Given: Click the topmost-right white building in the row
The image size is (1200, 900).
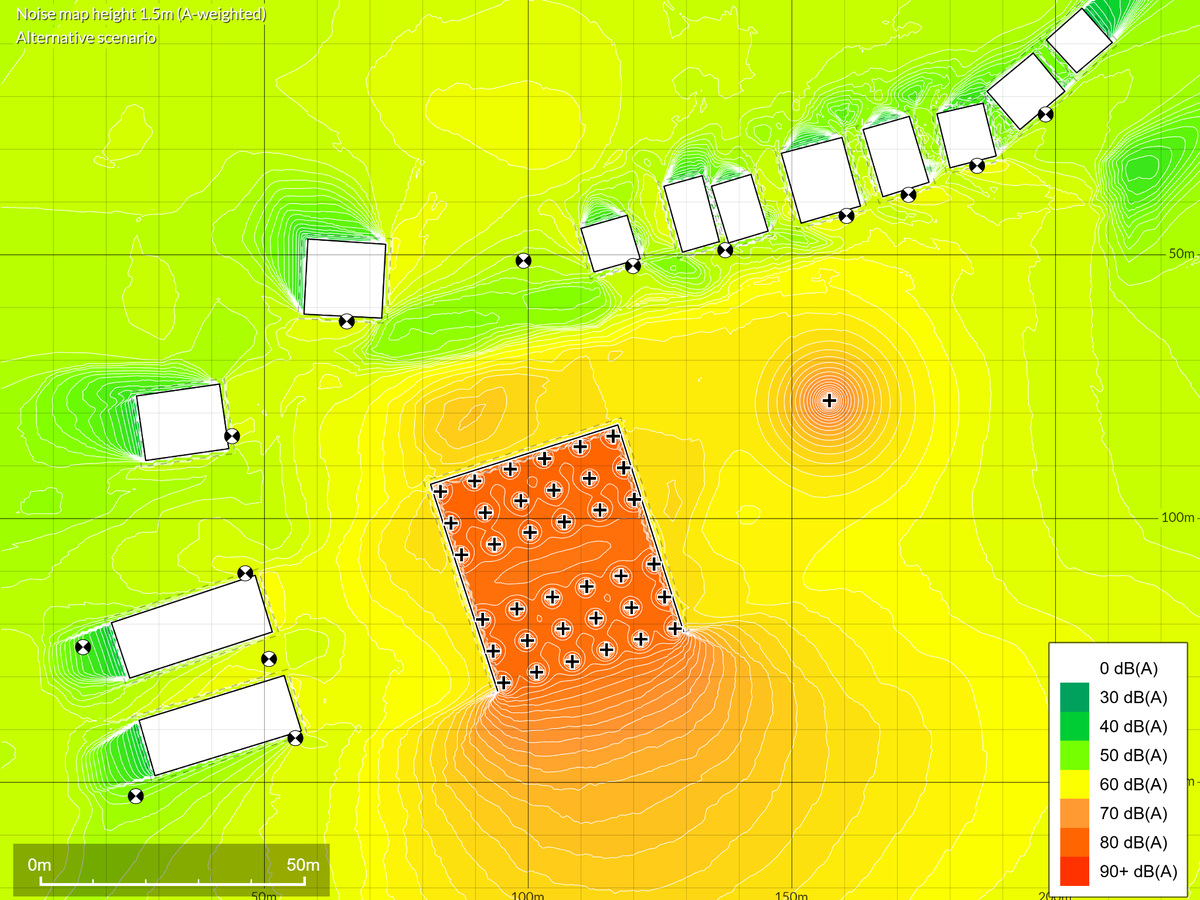Looking at the screenshot, I should click(x=1079, y=40).
